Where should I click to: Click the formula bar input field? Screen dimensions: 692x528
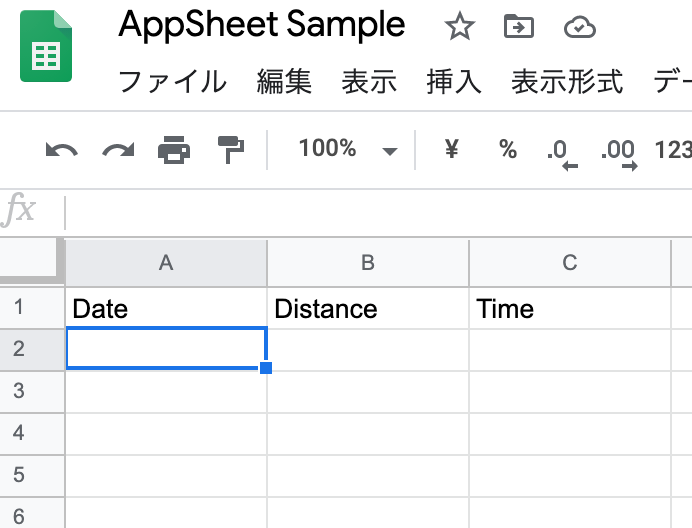point(380,213)
